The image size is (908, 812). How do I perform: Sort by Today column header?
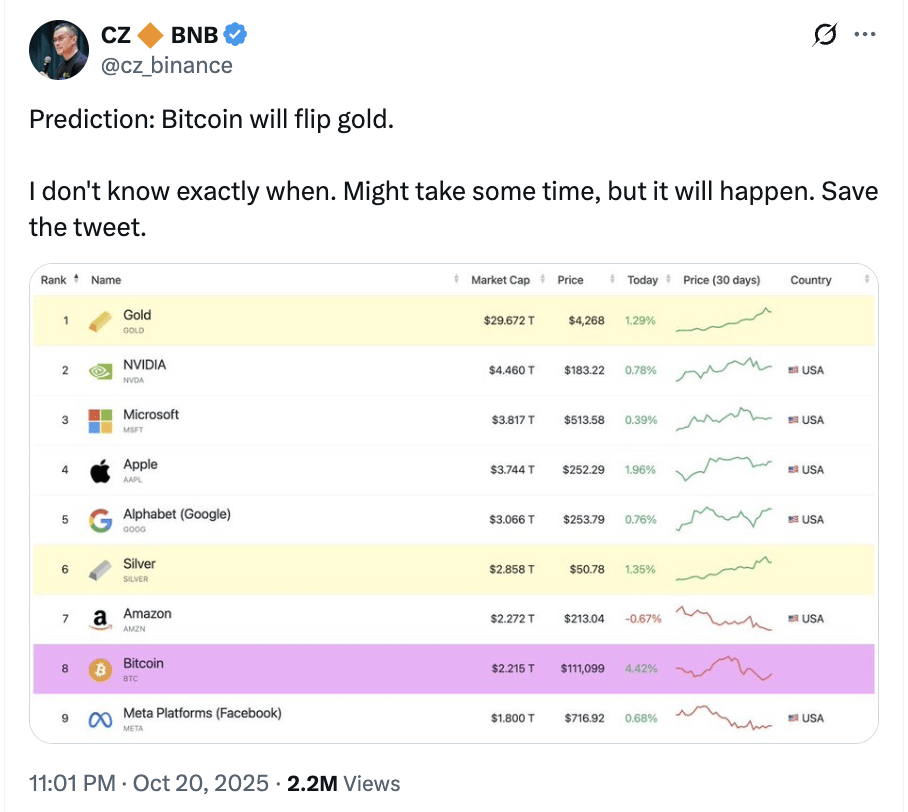642,280
